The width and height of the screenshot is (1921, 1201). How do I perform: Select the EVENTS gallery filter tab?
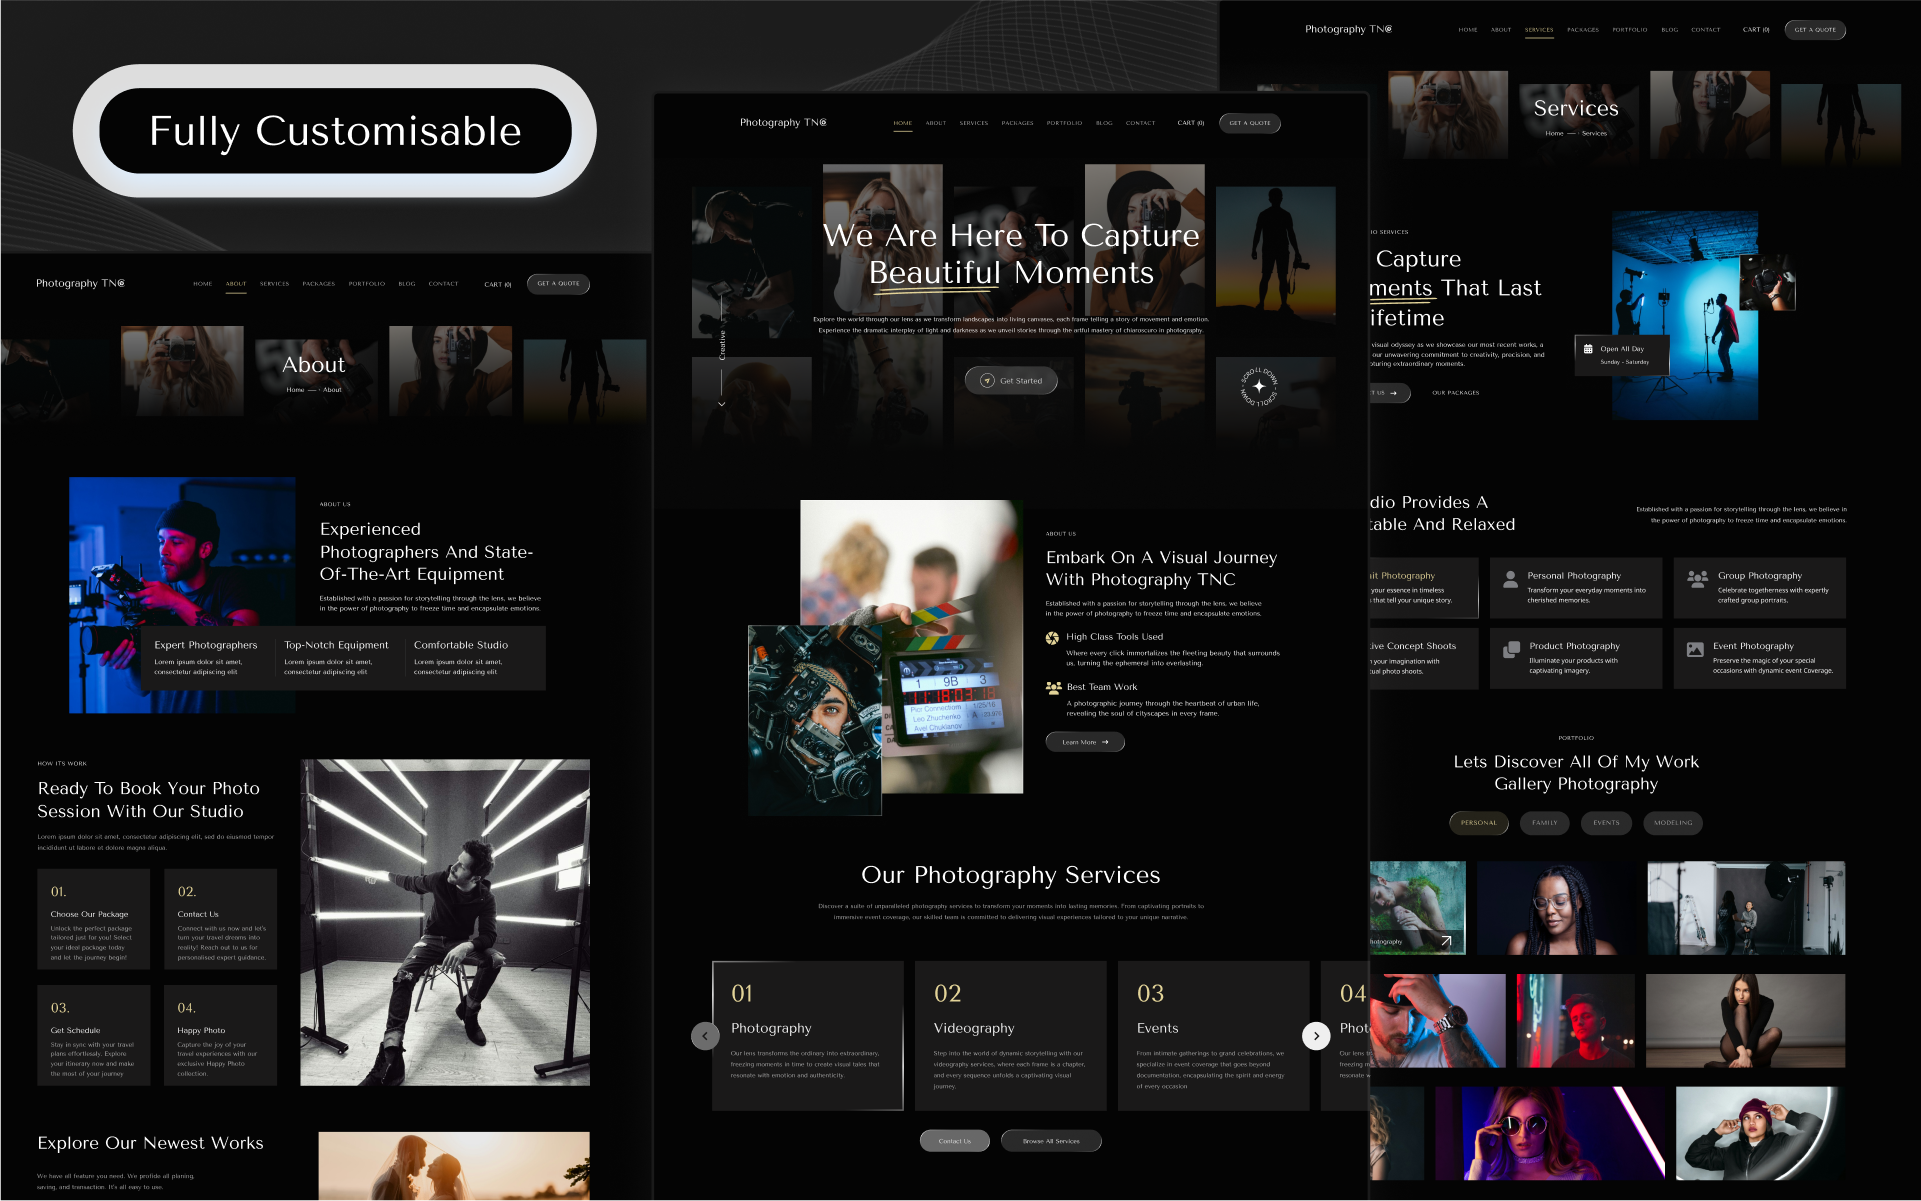(x=1607, y=823)
